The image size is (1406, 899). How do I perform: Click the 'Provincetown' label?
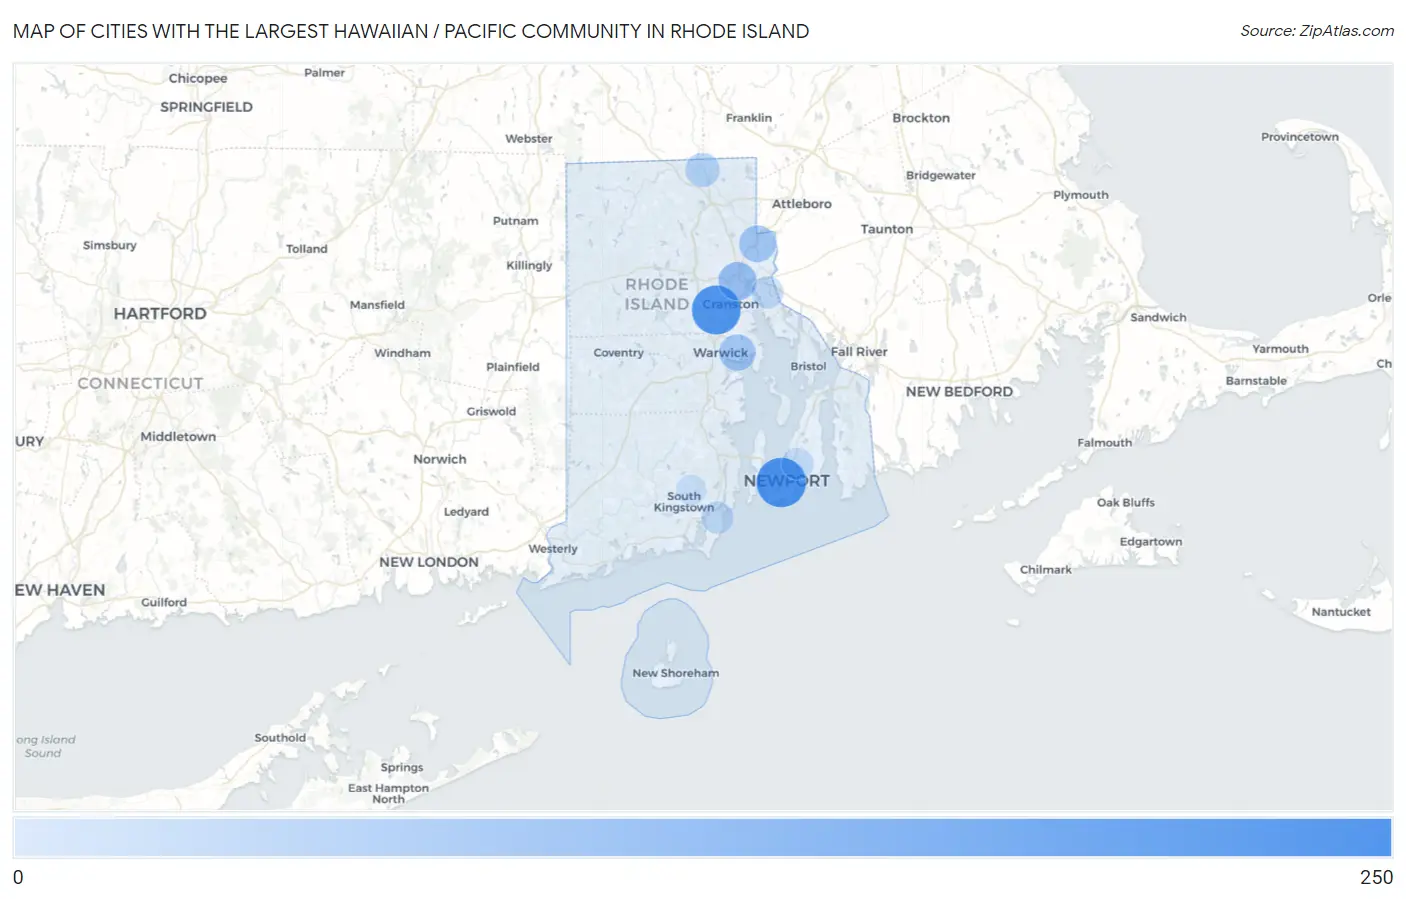pos(1299,137)
